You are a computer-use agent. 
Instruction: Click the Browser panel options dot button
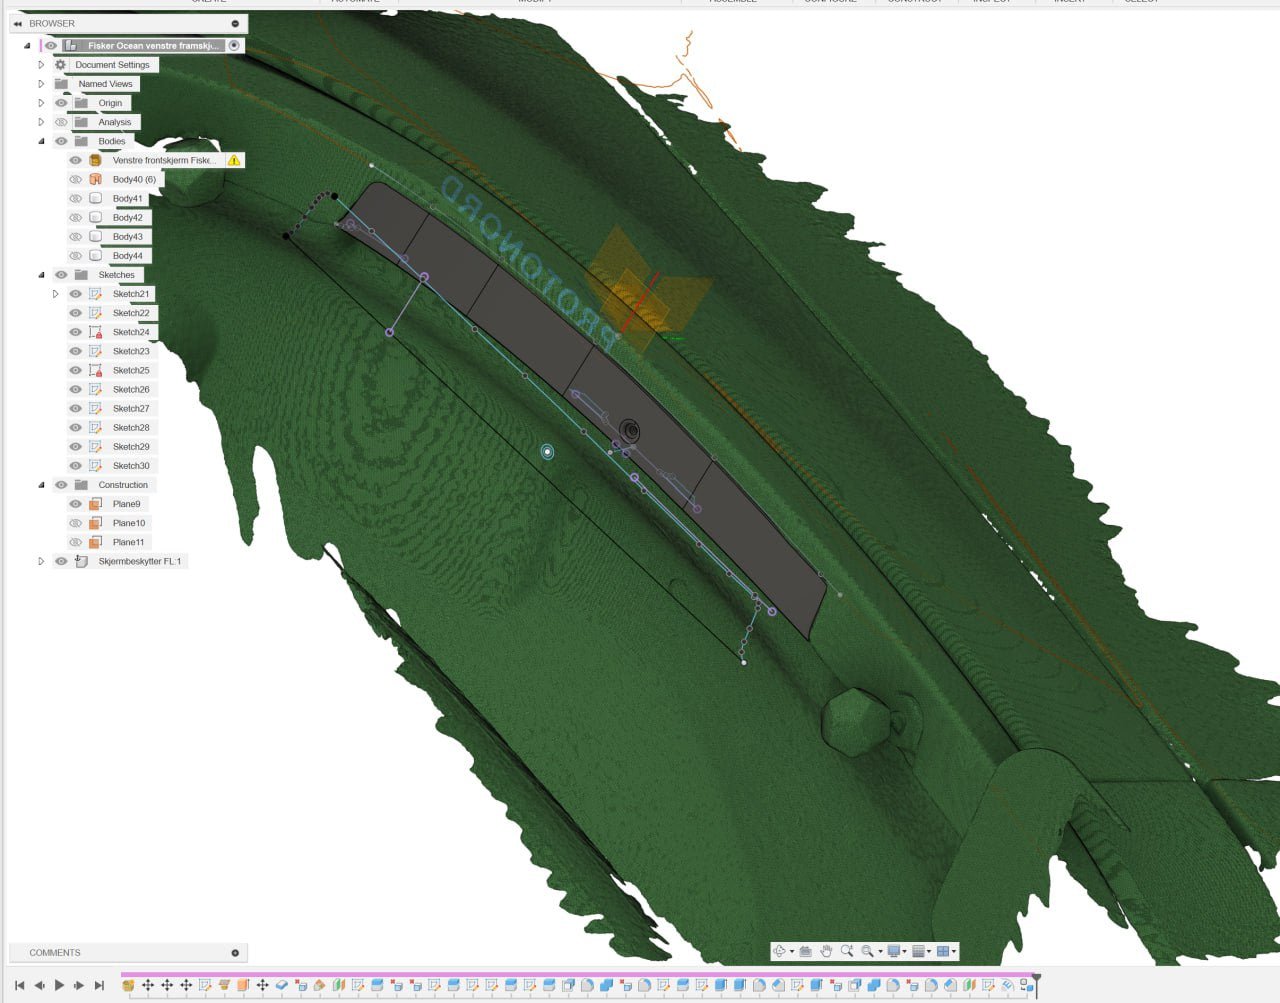point(235,23)
